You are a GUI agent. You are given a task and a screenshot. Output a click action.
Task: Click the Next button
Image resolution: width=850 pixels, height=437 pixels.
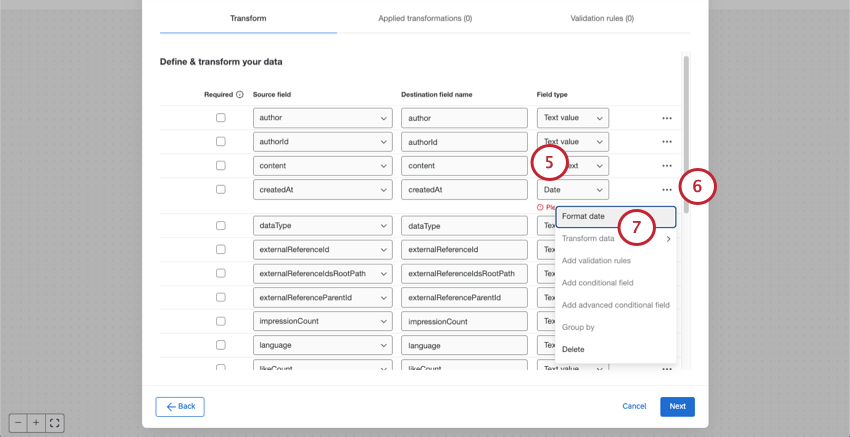click(677, 406)
